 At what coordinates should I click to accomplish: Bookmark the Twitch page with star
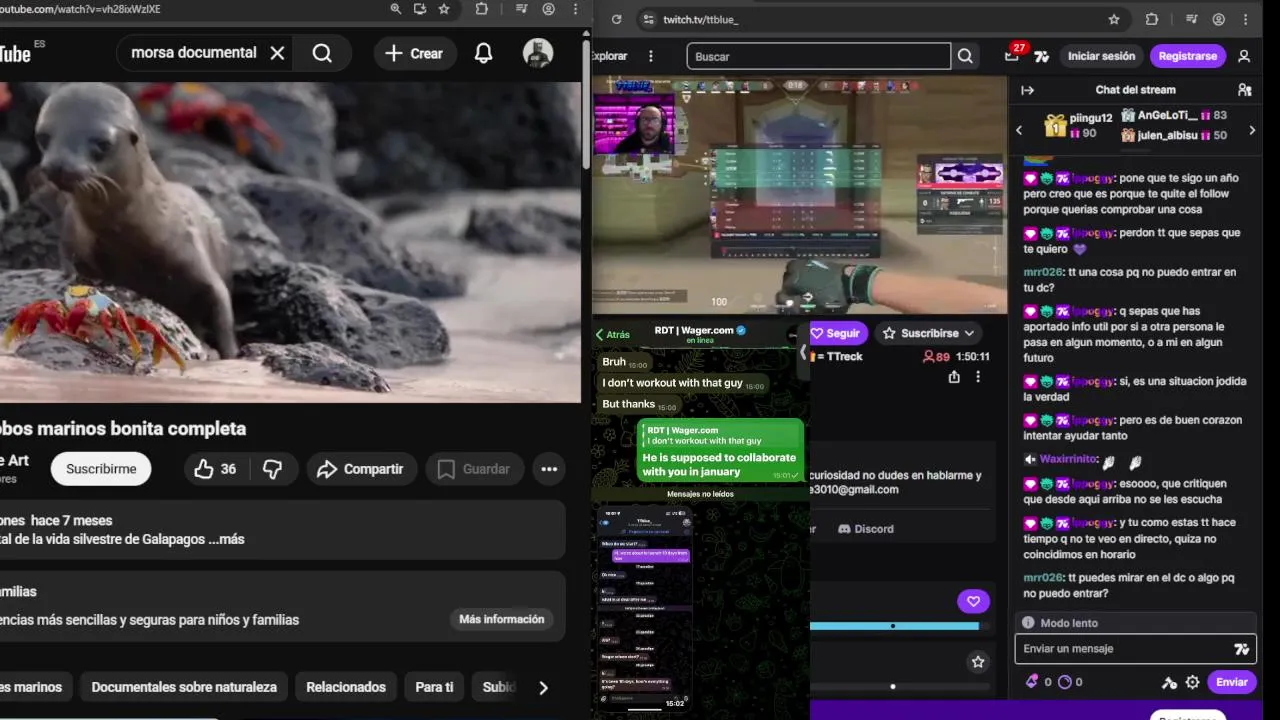[x=1114, y=19]
